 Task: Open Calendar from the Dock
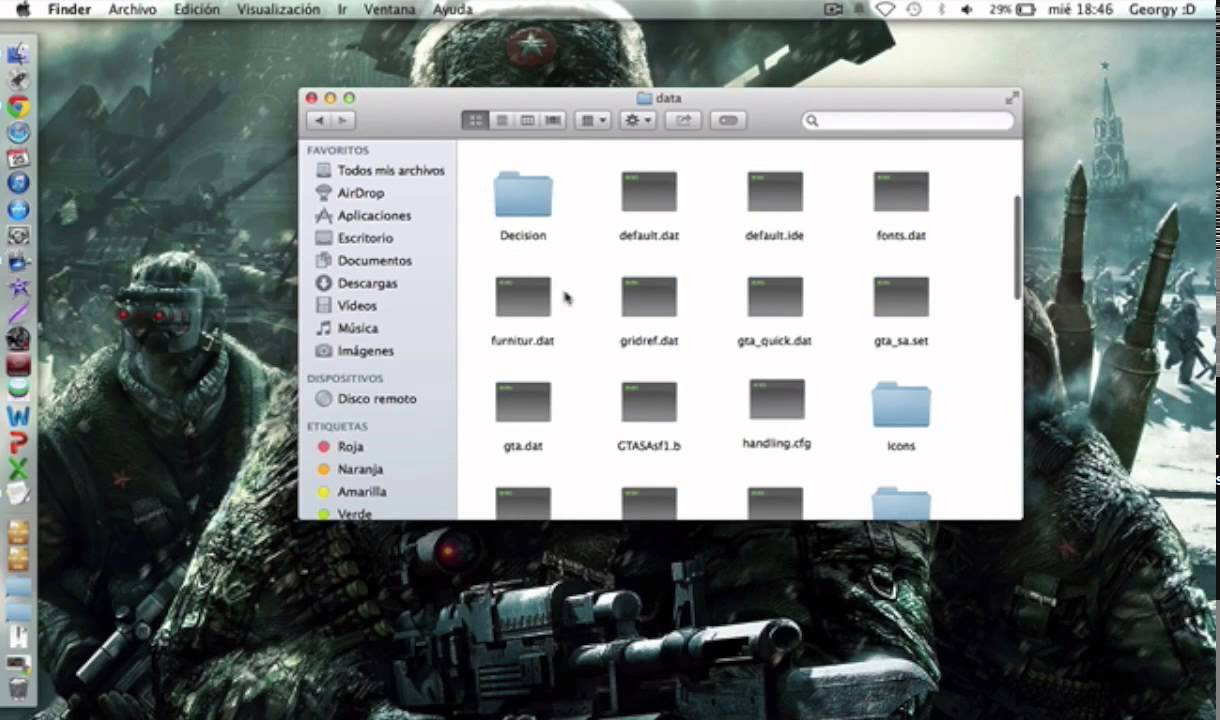18,158
